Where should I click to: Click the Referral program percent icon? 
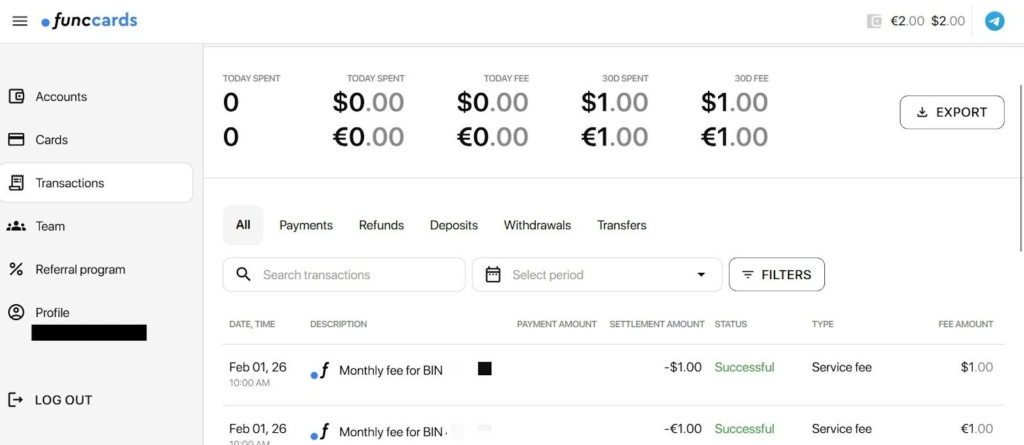tap(16, 269)
